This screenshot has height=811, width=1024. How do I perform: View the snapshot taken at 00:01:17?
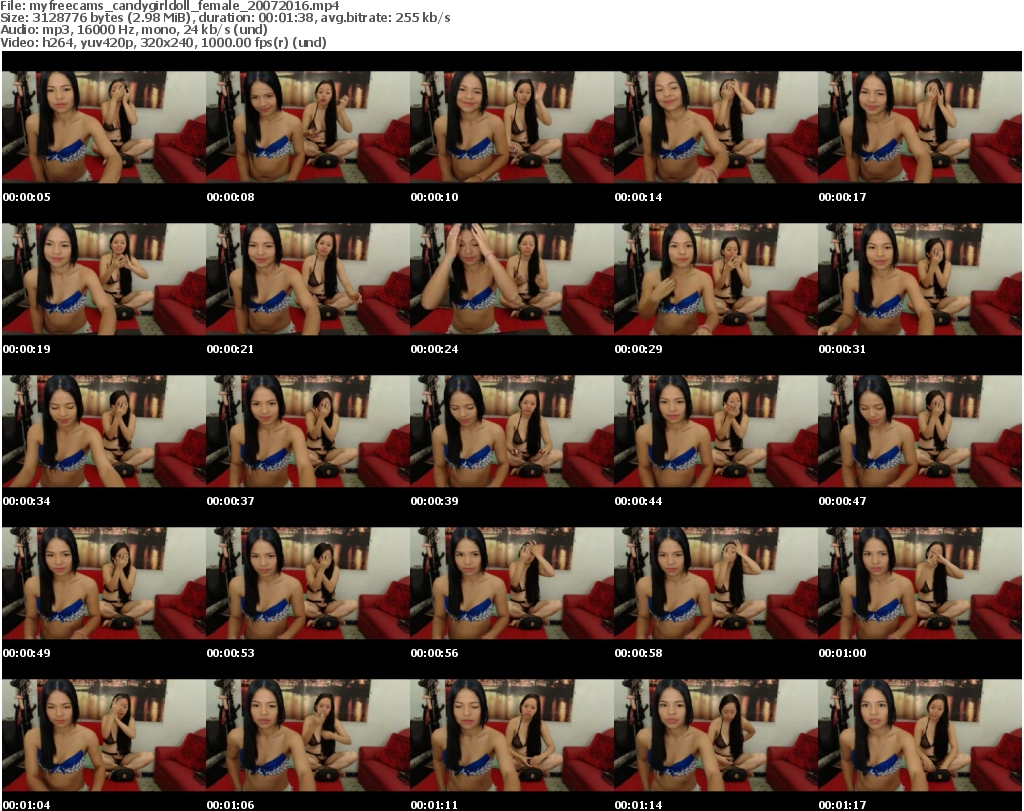[x=920, y=735]
